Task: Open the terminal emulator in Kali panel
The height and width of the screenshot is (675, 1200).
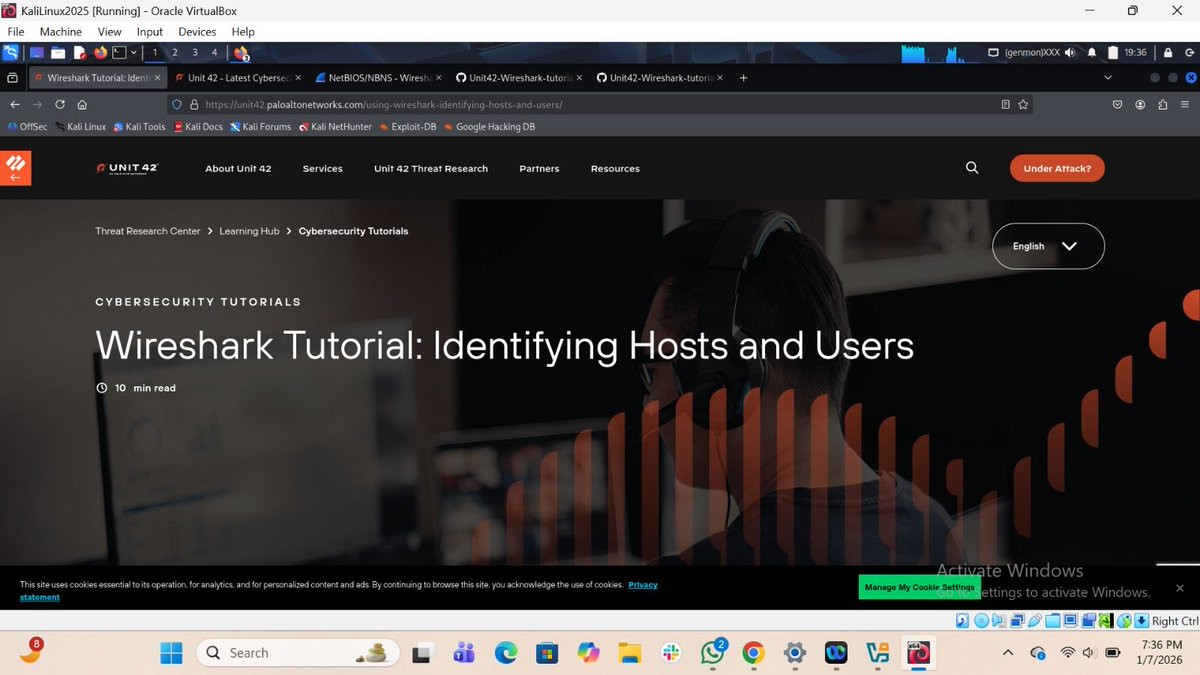Action: 119,52
